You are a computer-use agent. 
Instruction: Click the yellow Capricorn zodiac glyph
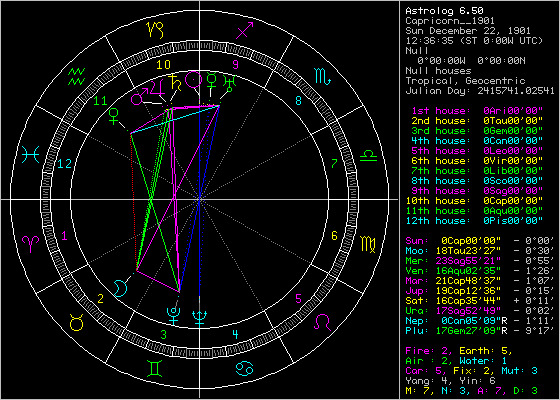click(155, 30)
